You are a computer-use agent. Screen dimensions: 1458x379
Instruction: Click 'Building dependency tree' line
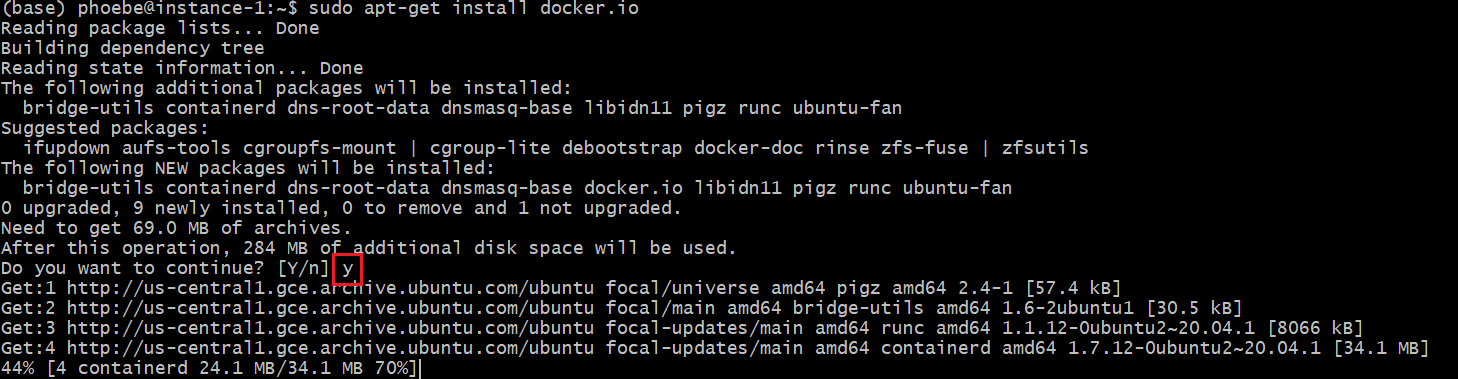(x=132, y=48)
